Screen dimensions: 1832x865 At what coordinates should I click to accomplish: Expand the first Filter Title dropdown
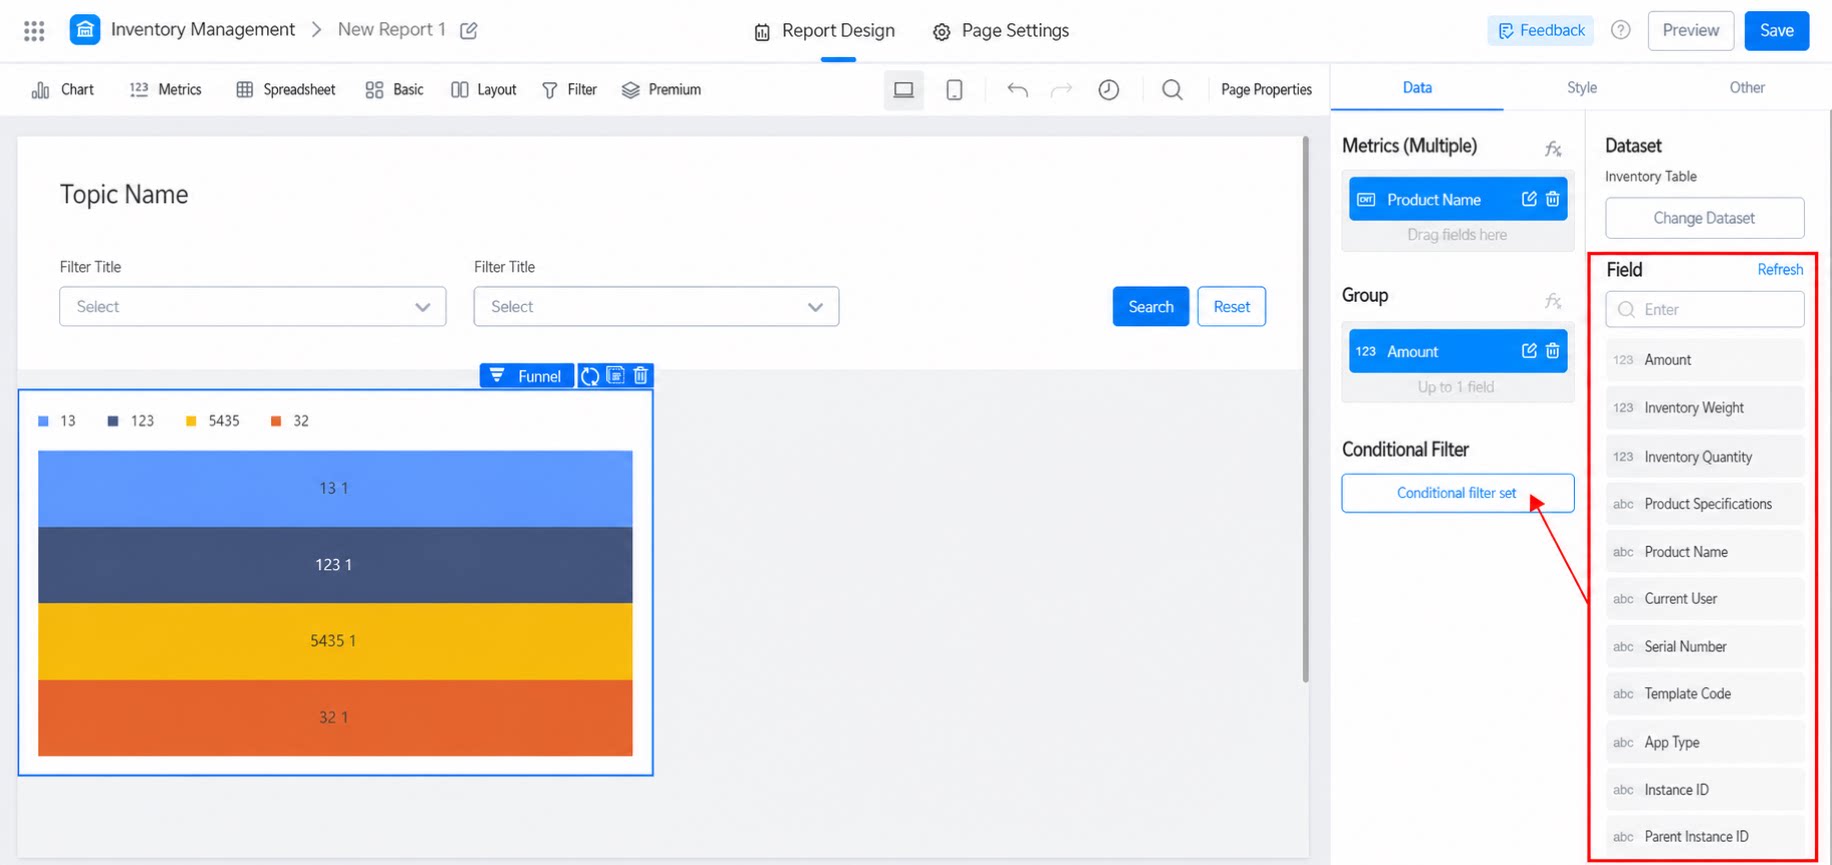coord(253,307)
